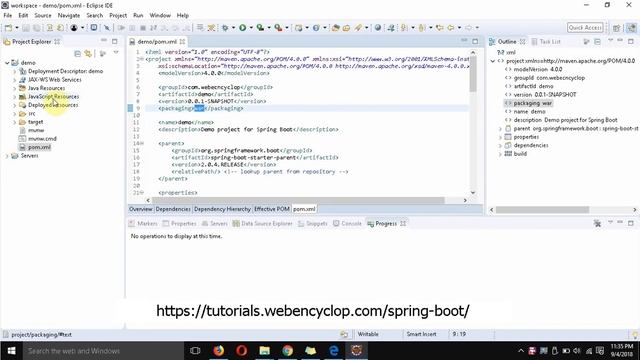
Task: Open File Explorer from the taskbar
Action: click(x=264, y=351)
